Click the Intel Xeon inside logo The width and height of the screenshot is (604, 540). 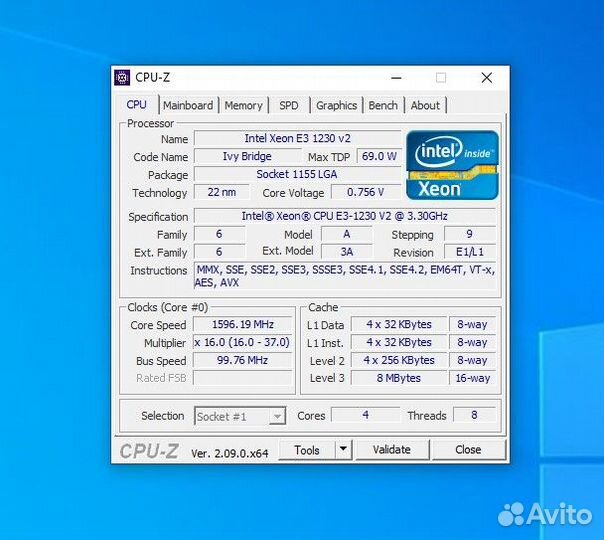coord(452,164)
